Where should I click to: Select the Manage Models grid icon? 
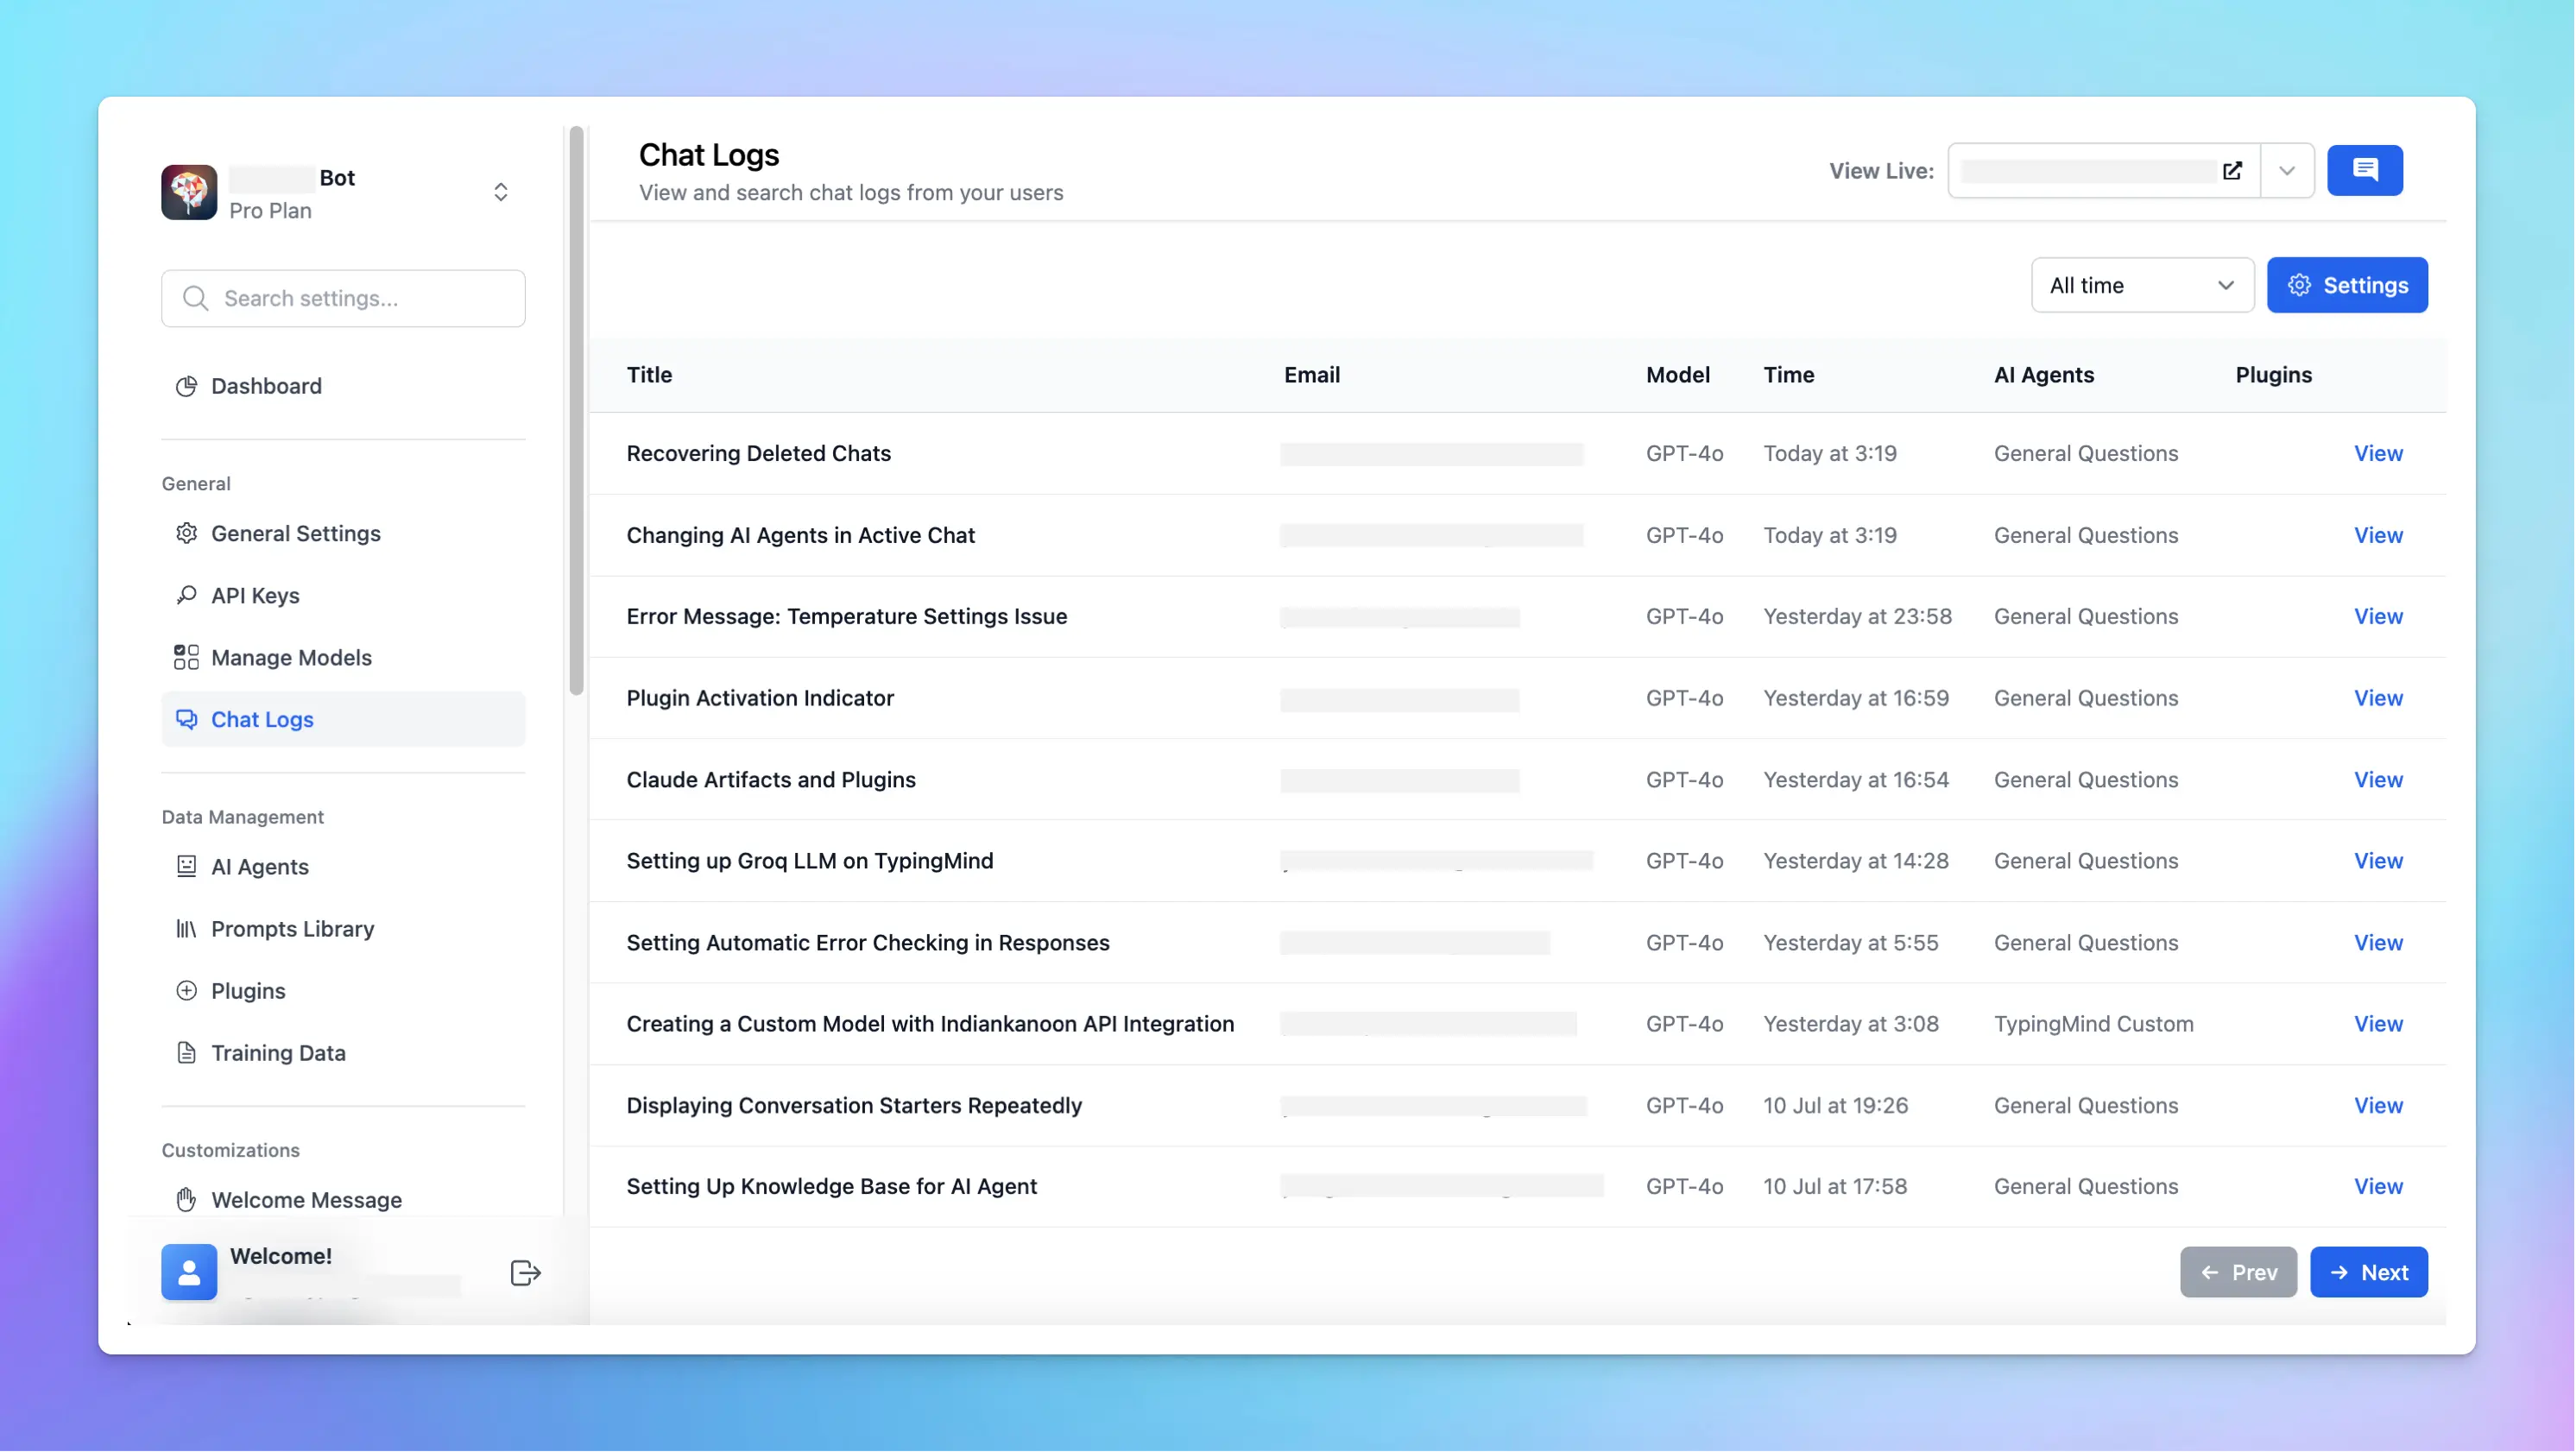(187, 657)
